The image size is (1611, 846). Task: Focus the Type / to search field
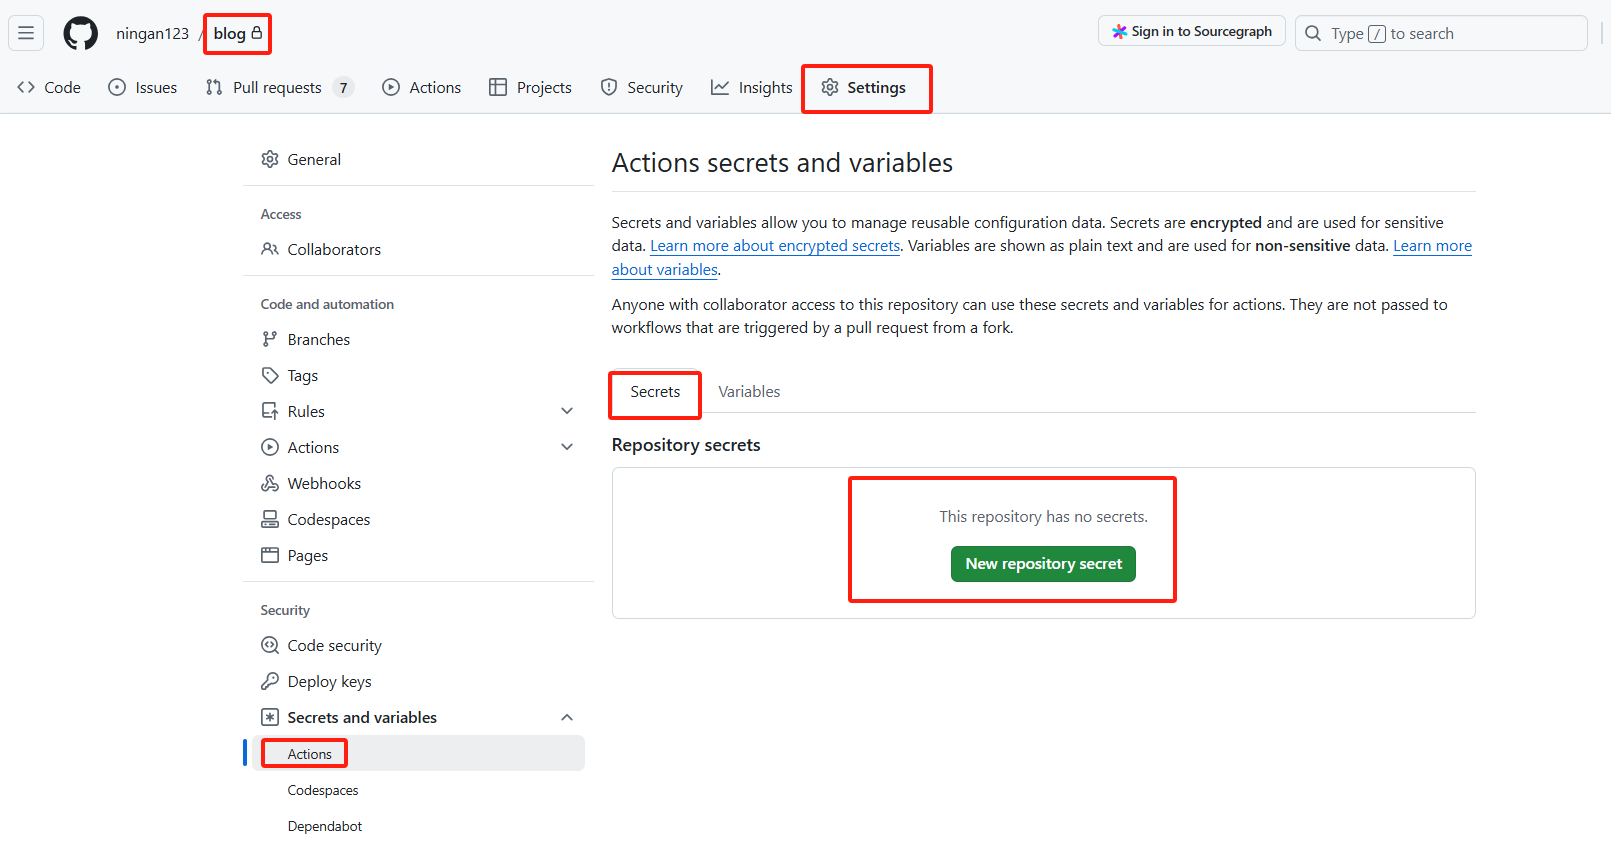1441,33
